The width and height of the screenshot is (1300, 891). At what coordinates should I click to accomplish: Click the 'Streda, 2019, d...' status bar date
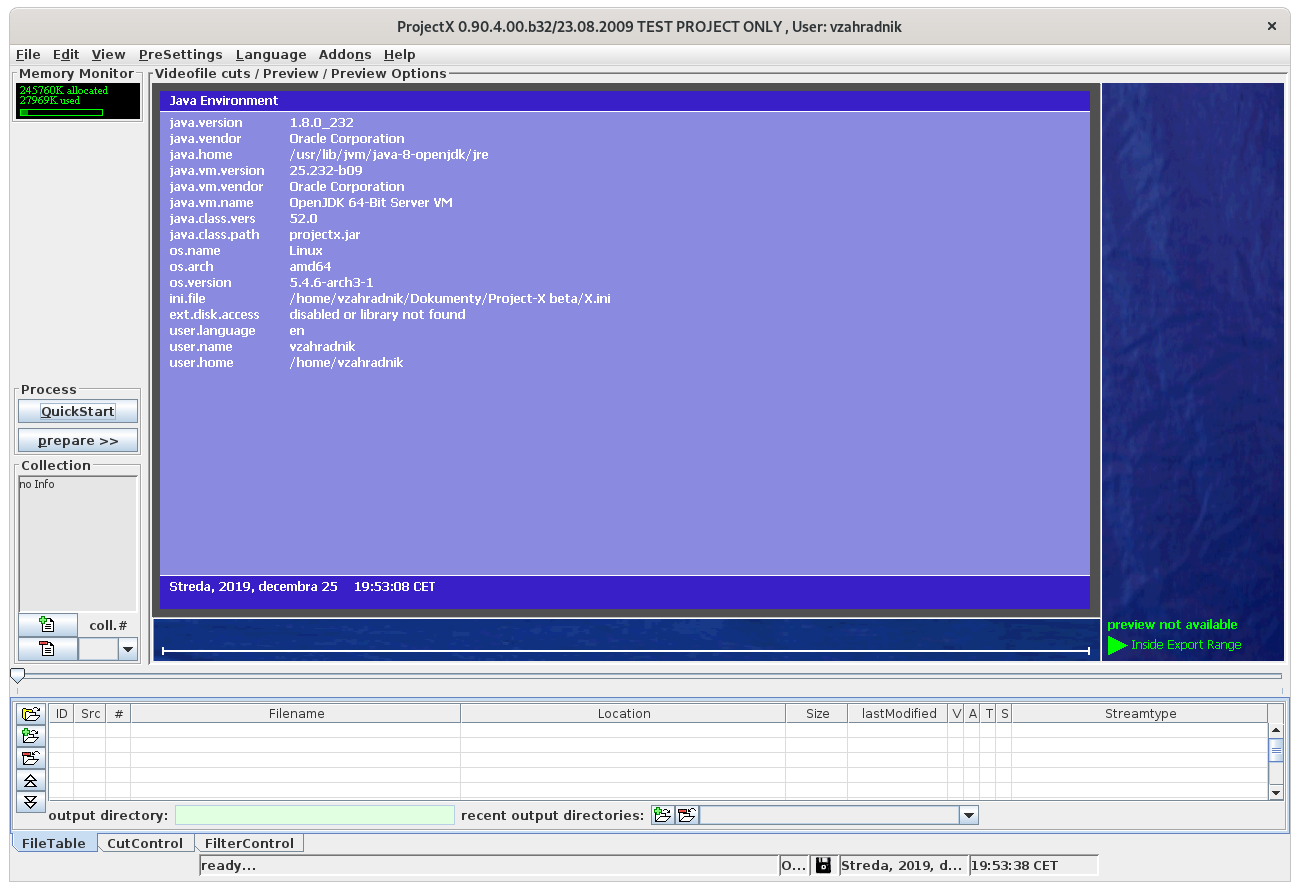[902, 865]
